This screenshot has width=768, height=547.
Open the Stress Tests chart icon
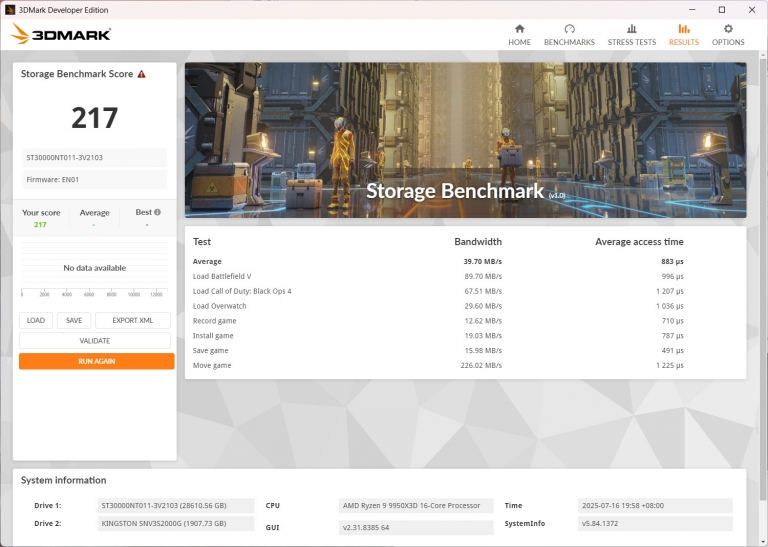(632, 29)
